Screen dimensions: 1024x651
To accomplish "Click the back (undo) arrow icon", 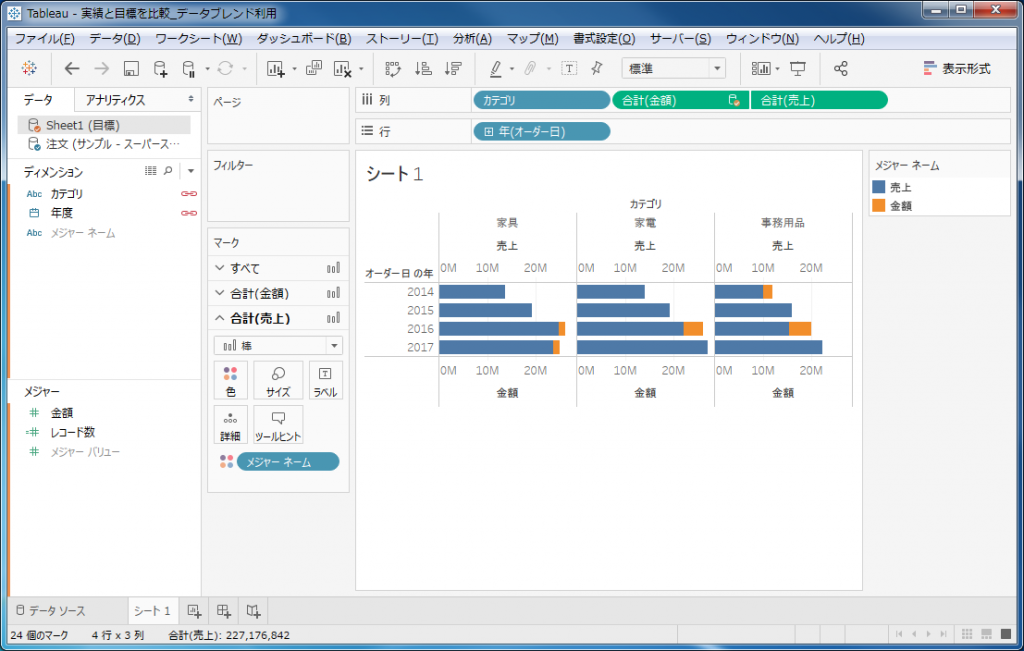I will click(71, 69).
